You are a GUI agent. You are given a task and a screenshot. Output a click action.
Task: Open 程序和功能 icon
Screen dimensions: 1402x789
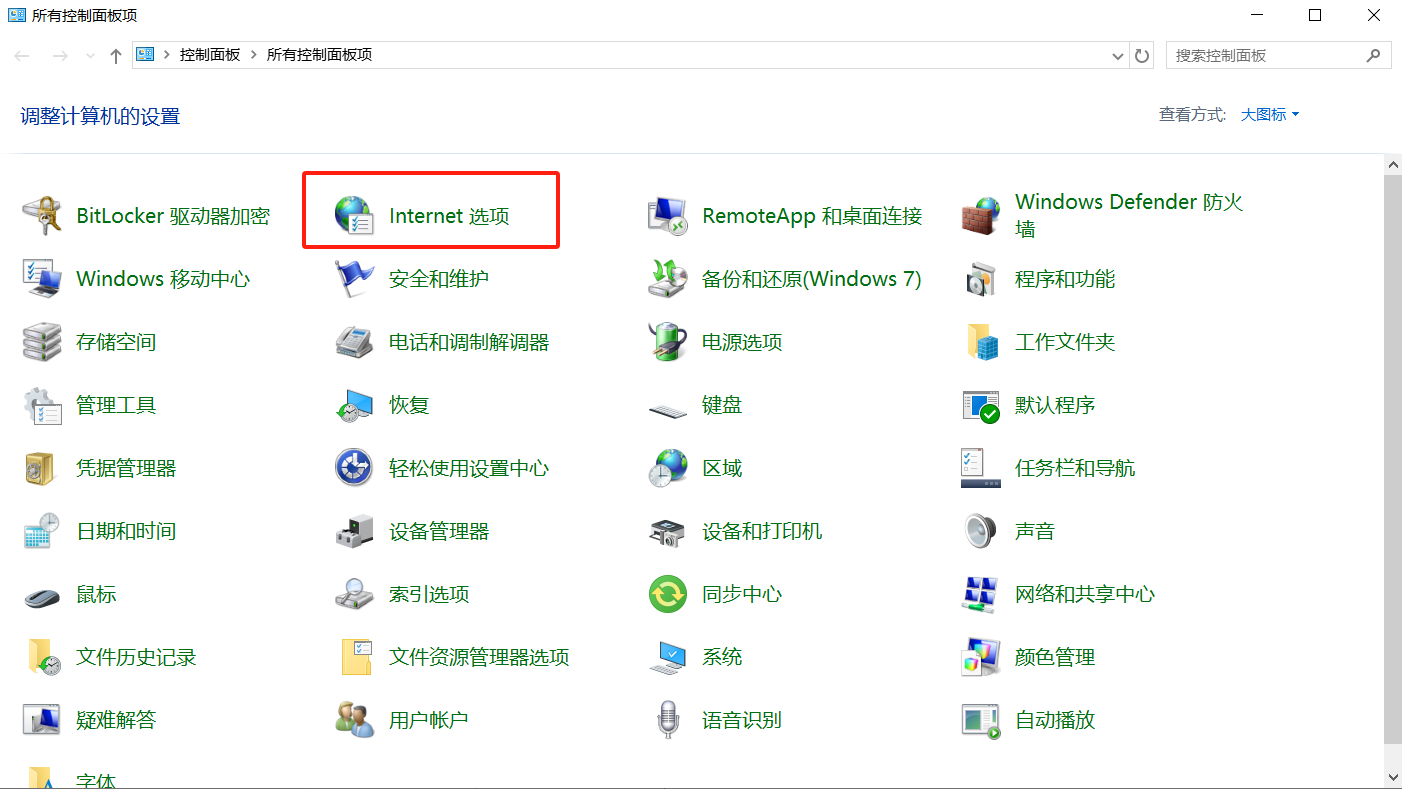point(981,279)
